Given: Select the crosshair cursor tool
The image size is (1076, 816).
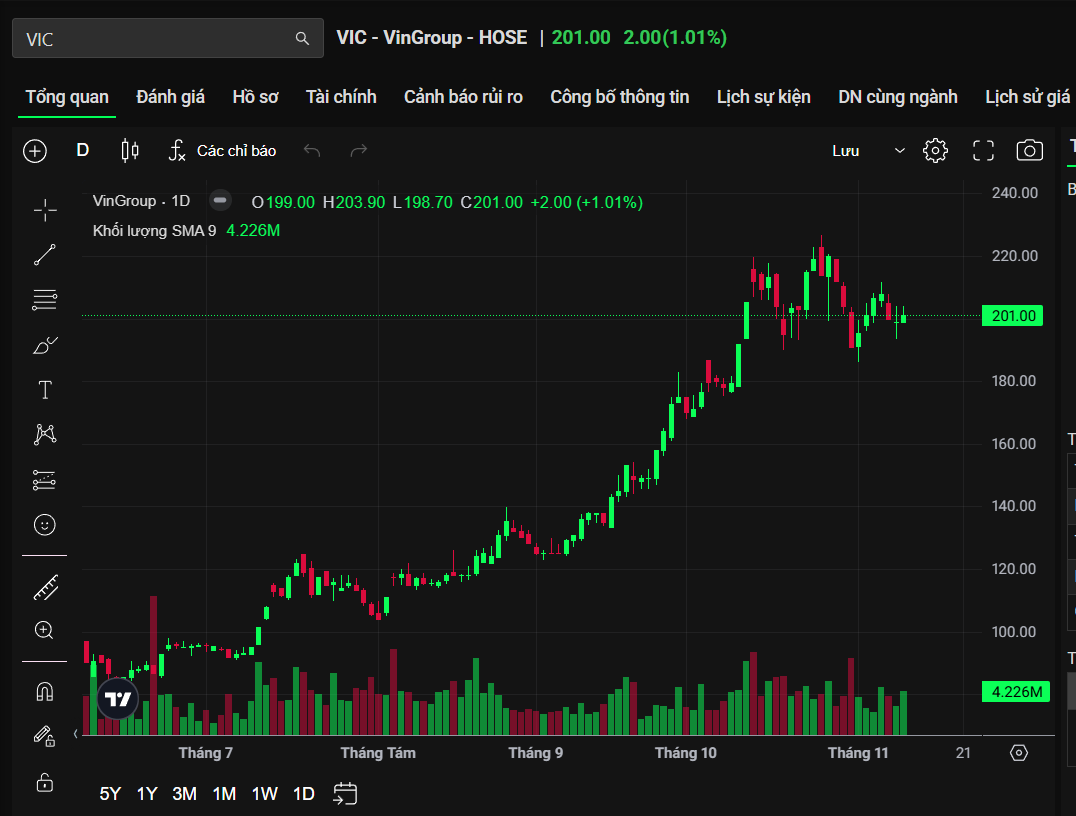Looking at the screenshot, I should point(45,209).
